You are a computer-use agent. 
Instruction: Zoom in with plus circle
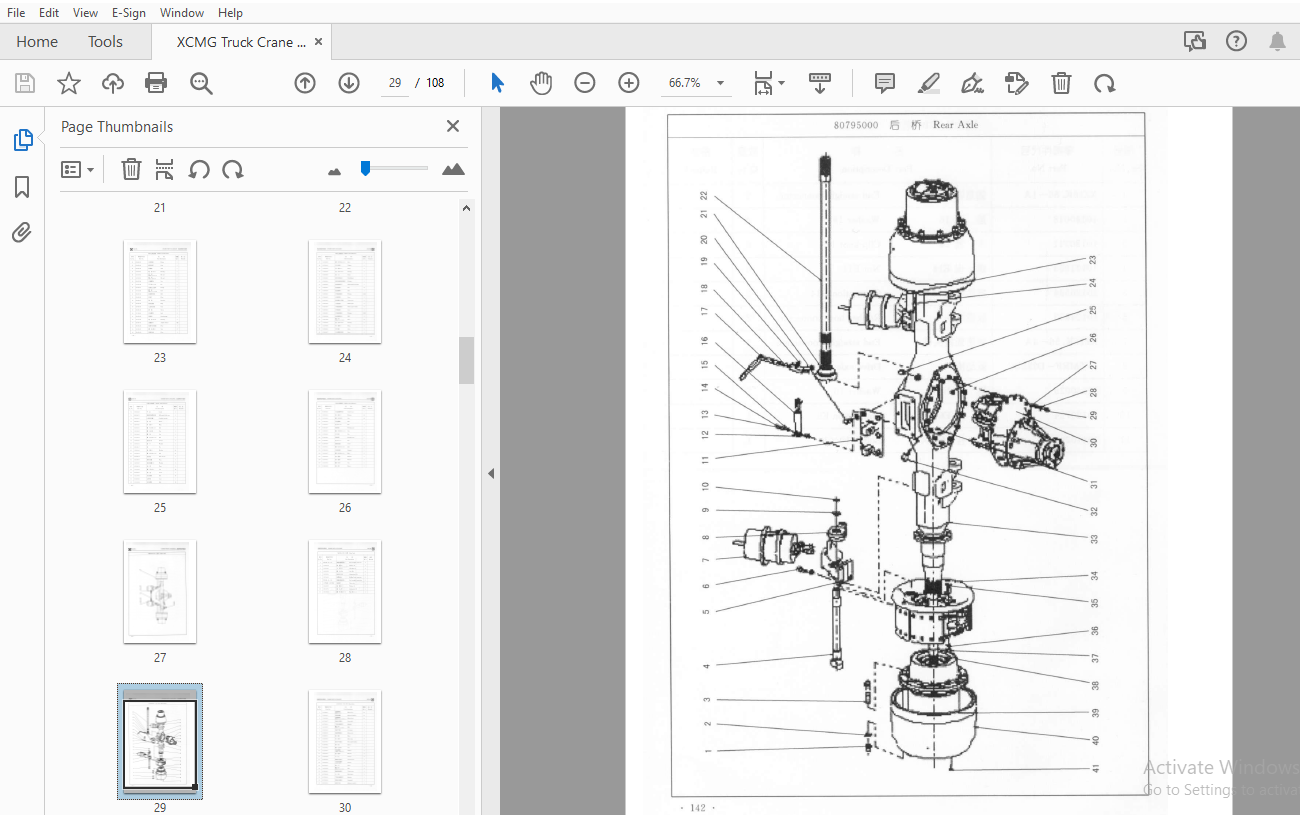629,83
